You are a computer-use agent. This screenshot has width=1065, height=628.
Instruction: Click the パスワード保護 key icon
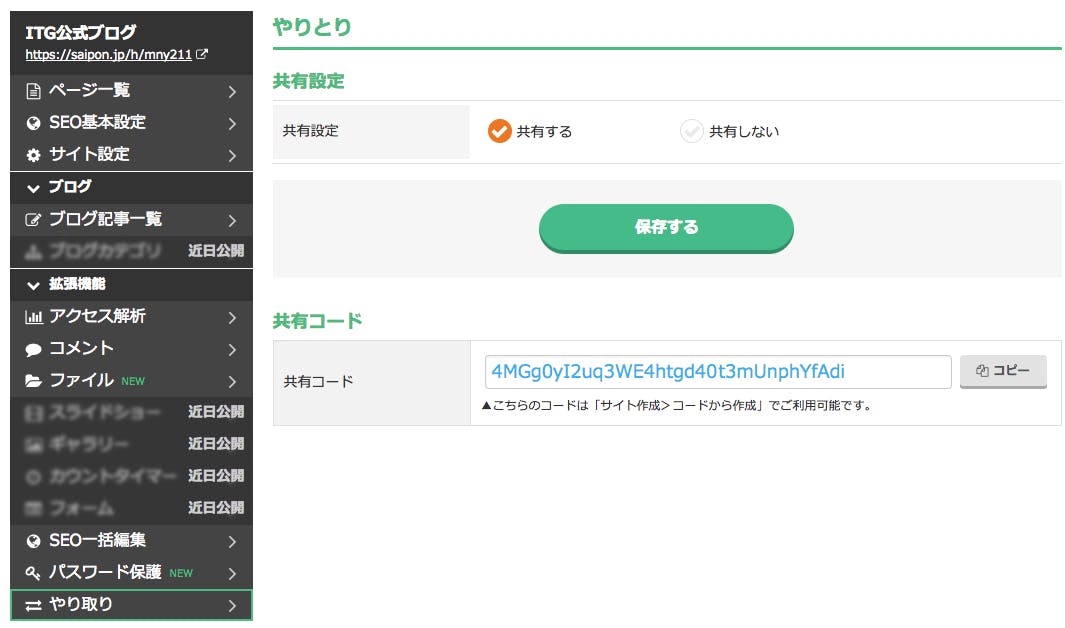point(33,573)
